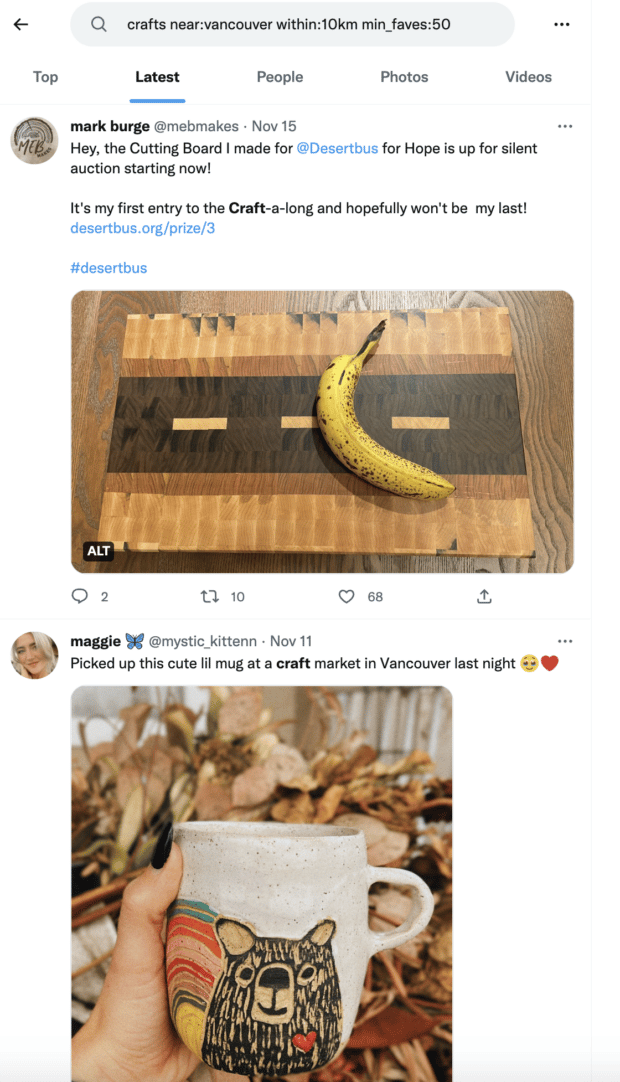Switch to the Videos tab
This screenshot has width=620, height=1082.
(x=528, y=77)
